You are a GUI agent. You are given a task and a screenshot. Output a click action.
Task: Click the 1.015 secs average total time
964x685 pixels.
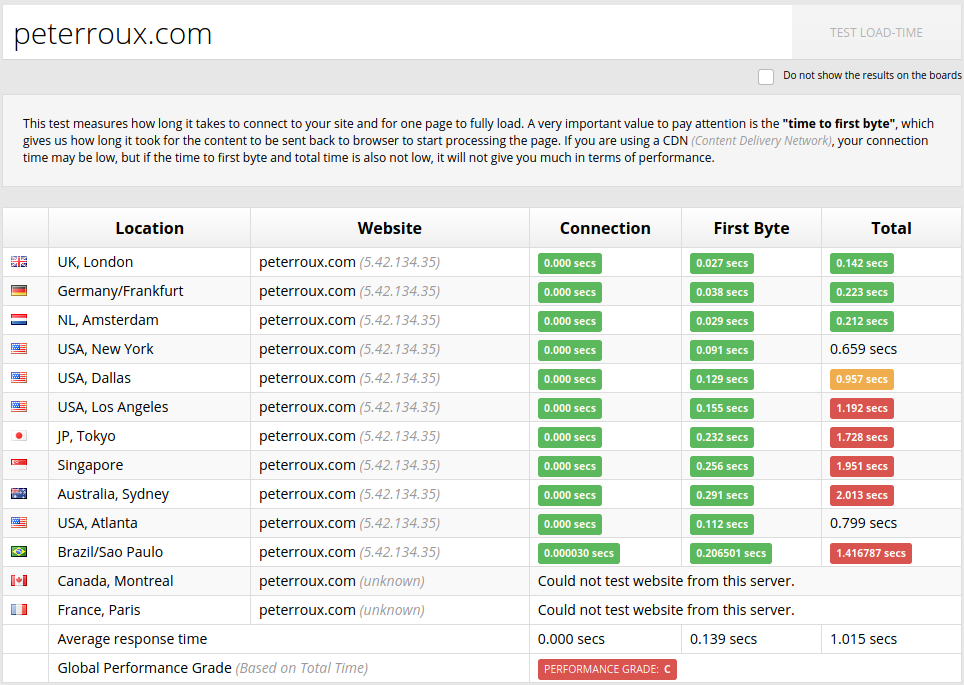863,639
